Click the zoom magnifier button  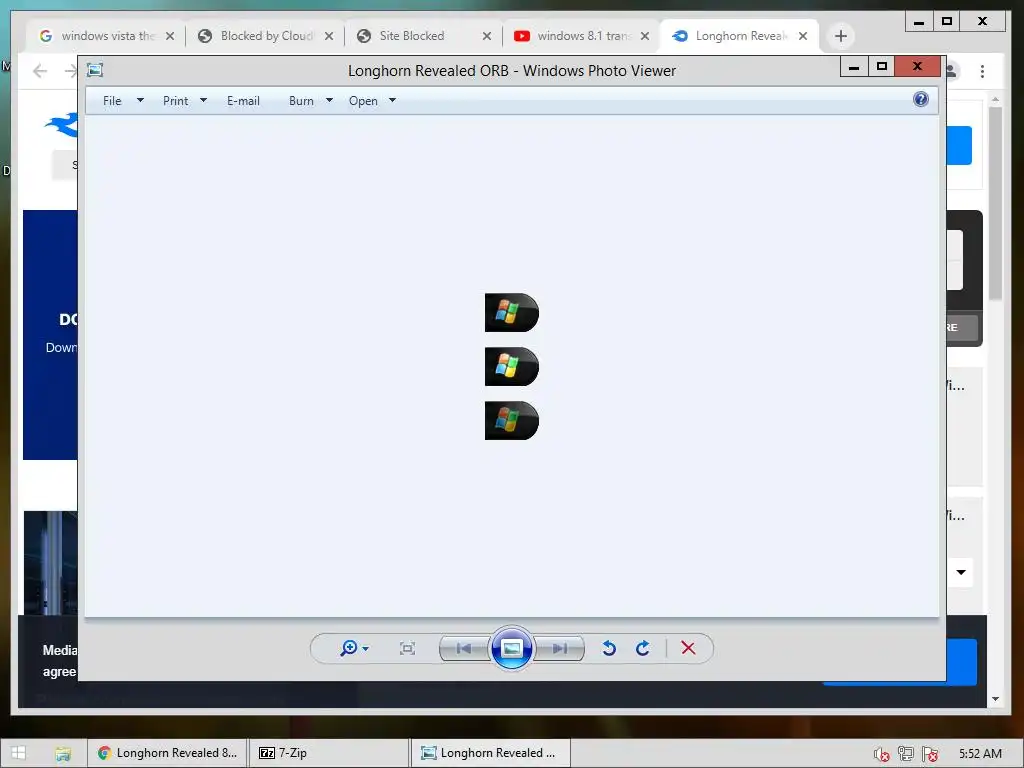point(349,648)
